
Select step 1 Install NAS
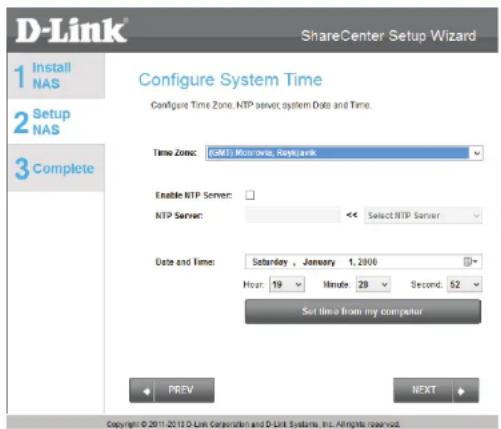point(56,76)
